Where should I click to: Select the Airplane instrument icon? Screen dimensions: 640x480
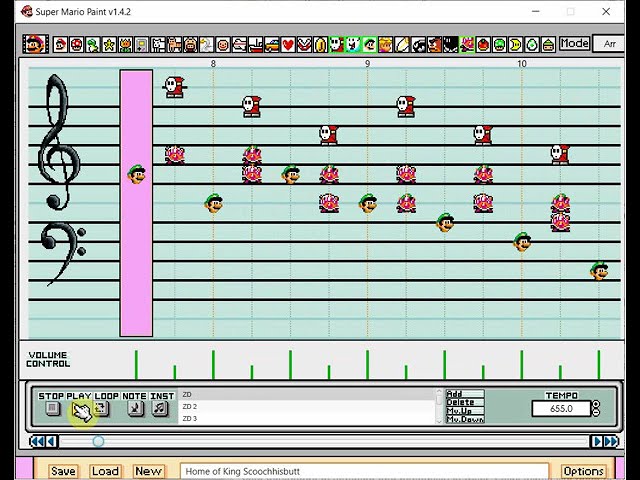[x=240, y=44]
